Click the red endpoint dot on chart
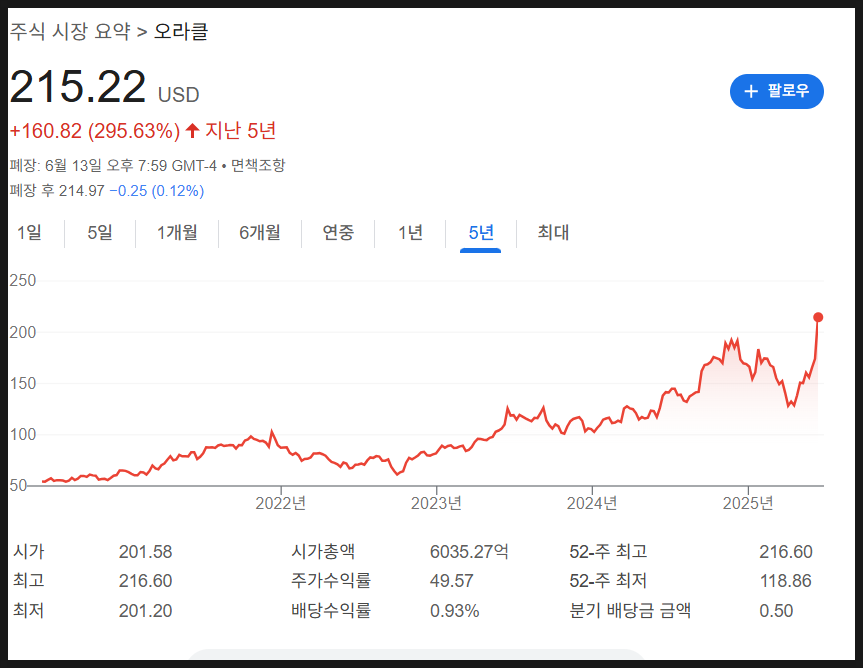Image resolution: width=863 pixels, height=668 pixels. (818, 317)
